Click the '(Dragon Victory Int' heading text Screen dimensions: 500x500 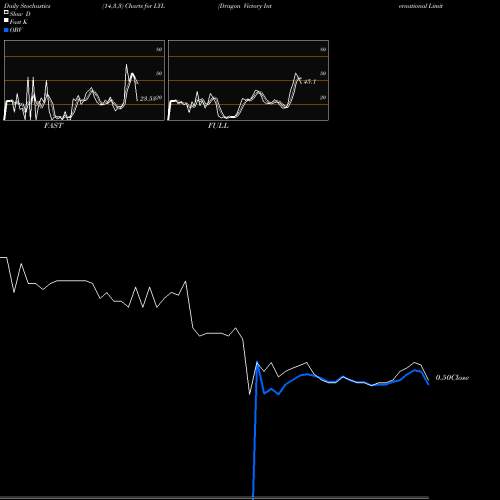coord(245,6)
